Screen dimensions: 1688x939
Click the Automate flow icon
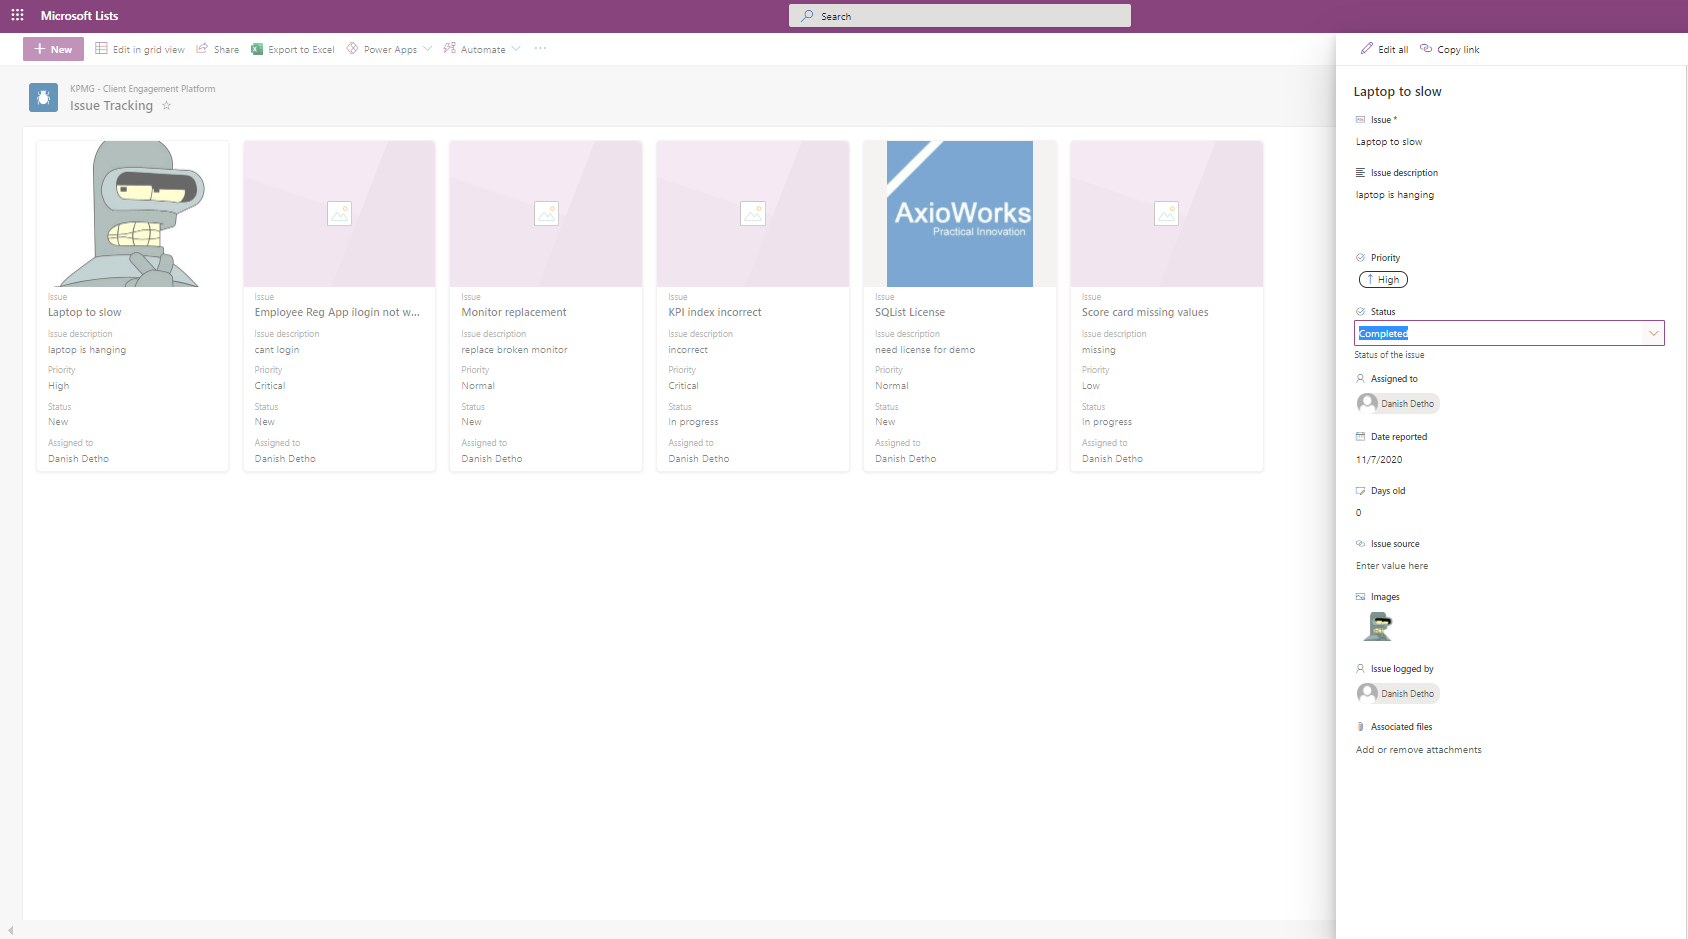pos(450,48)
